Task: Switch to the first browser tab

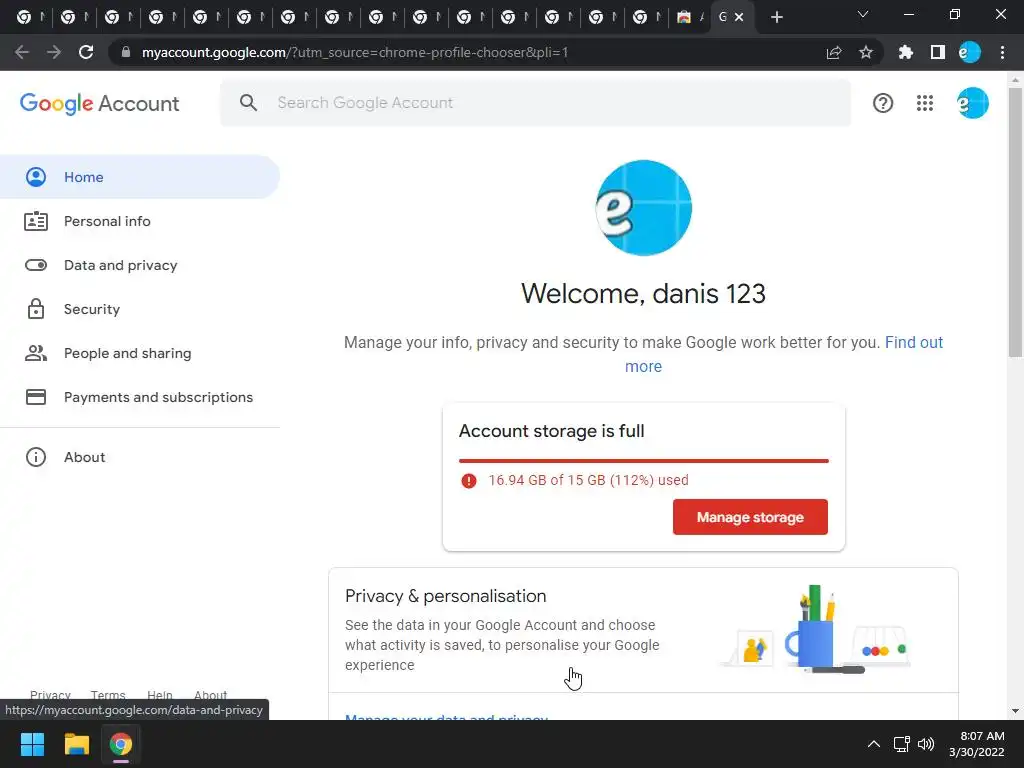Action: (x=30, y=17)
